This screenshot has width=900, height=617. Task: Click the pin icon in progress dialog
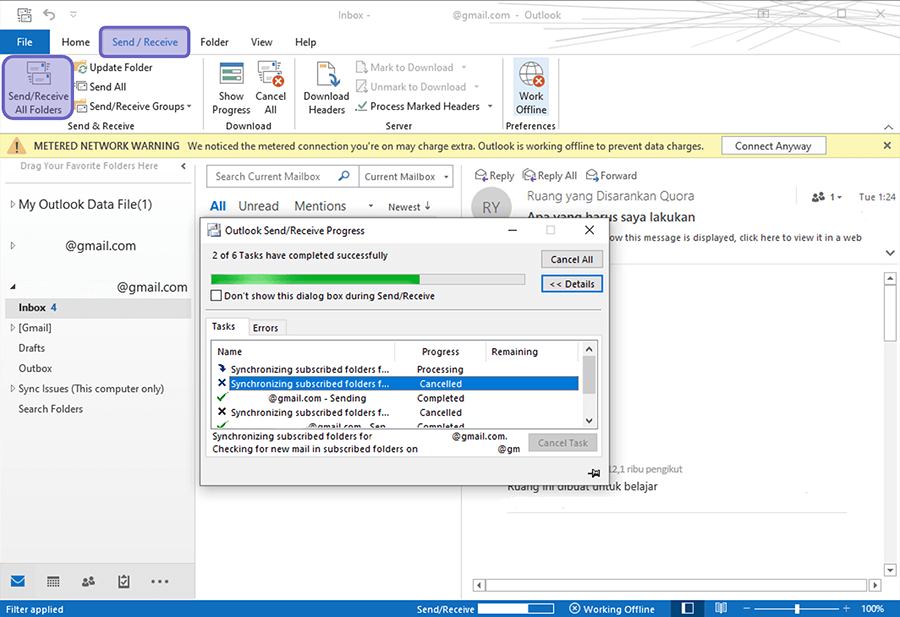pyautogui.click(x=593, y=474)
